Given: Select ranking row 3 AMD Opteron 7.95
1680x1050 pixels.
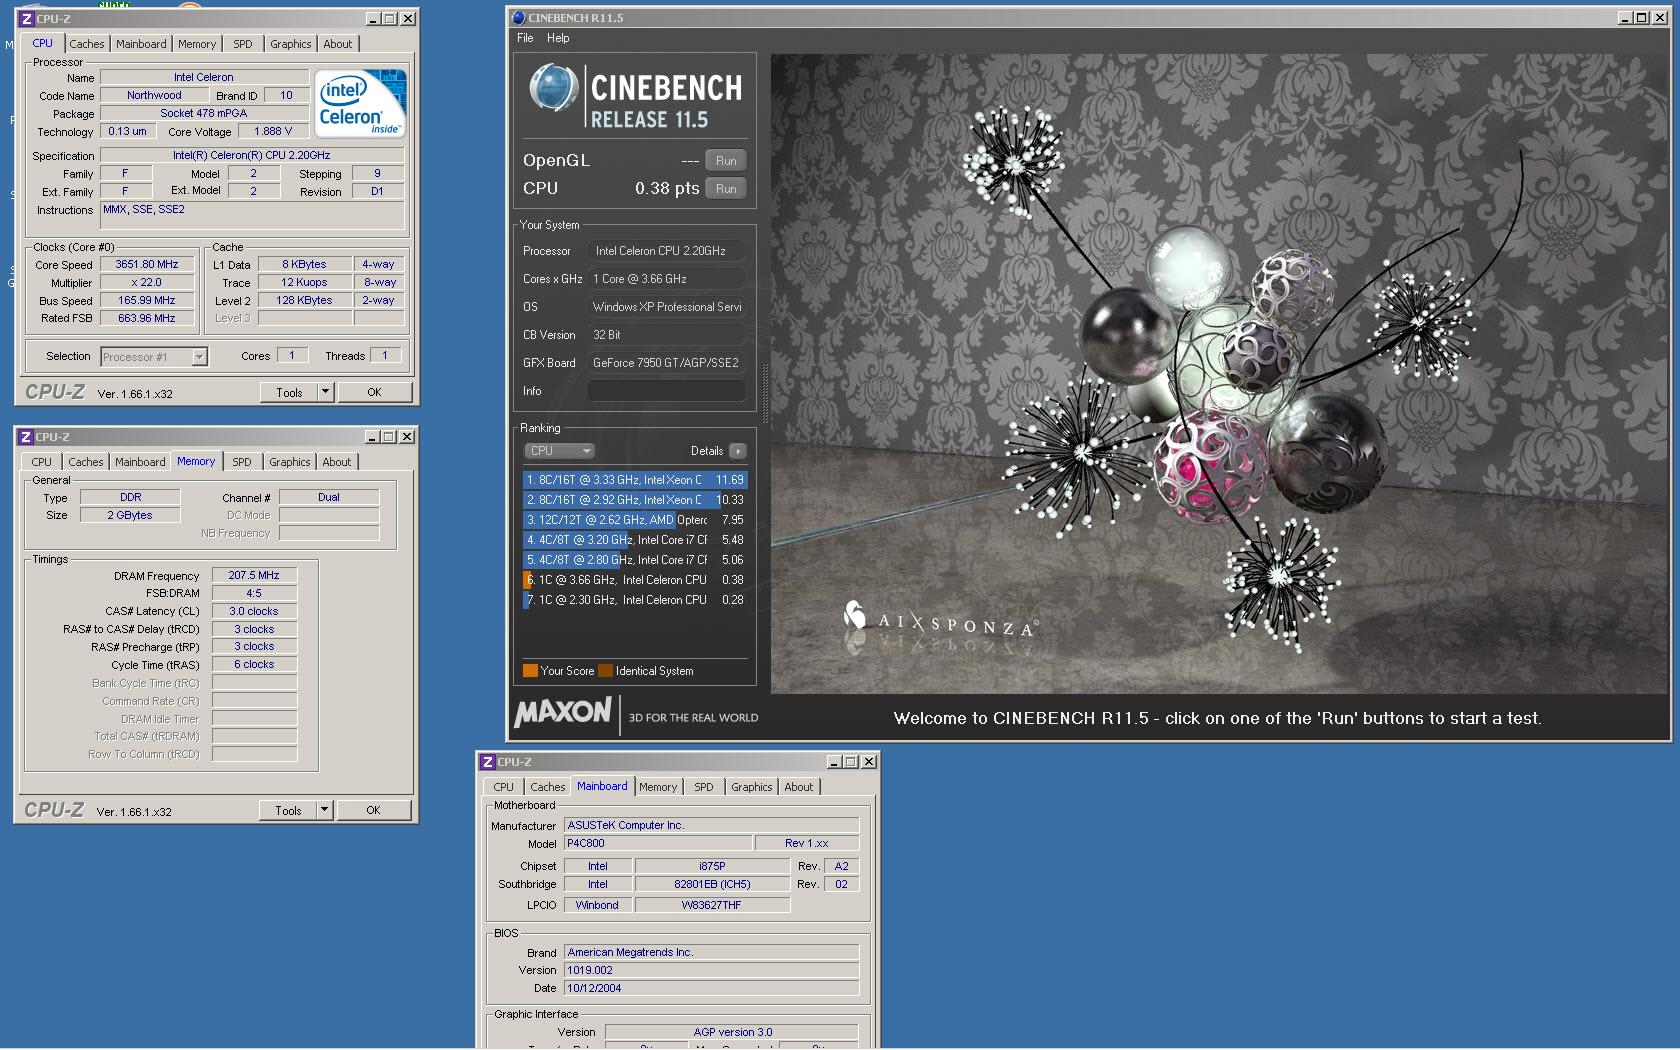Looking at the screenshot, I should coord(635,520).
